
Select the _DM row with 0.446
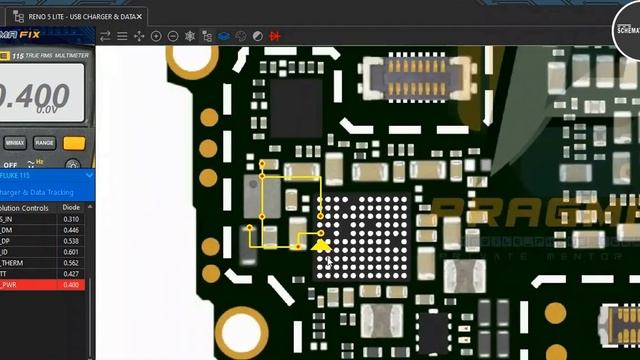(42, 230)
